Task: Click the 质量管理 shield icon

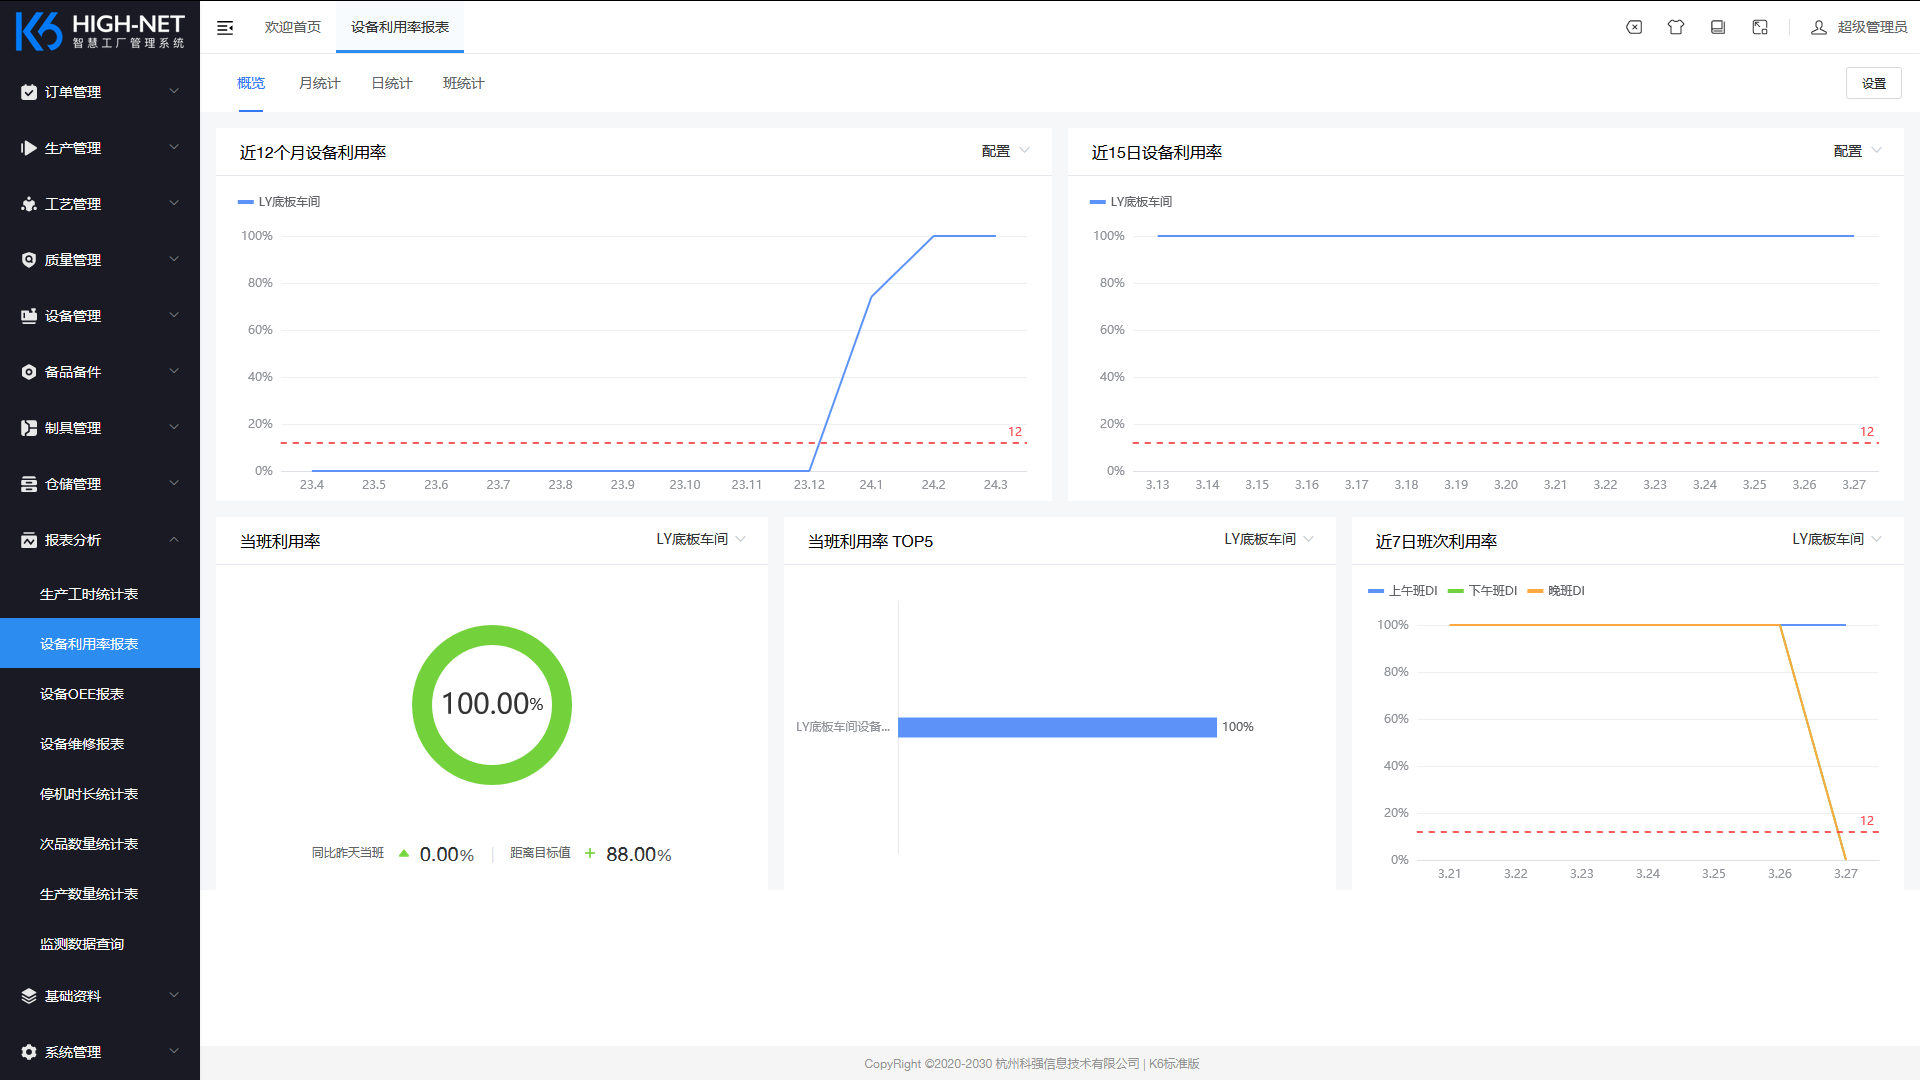Action: click(x=29, y=260)
